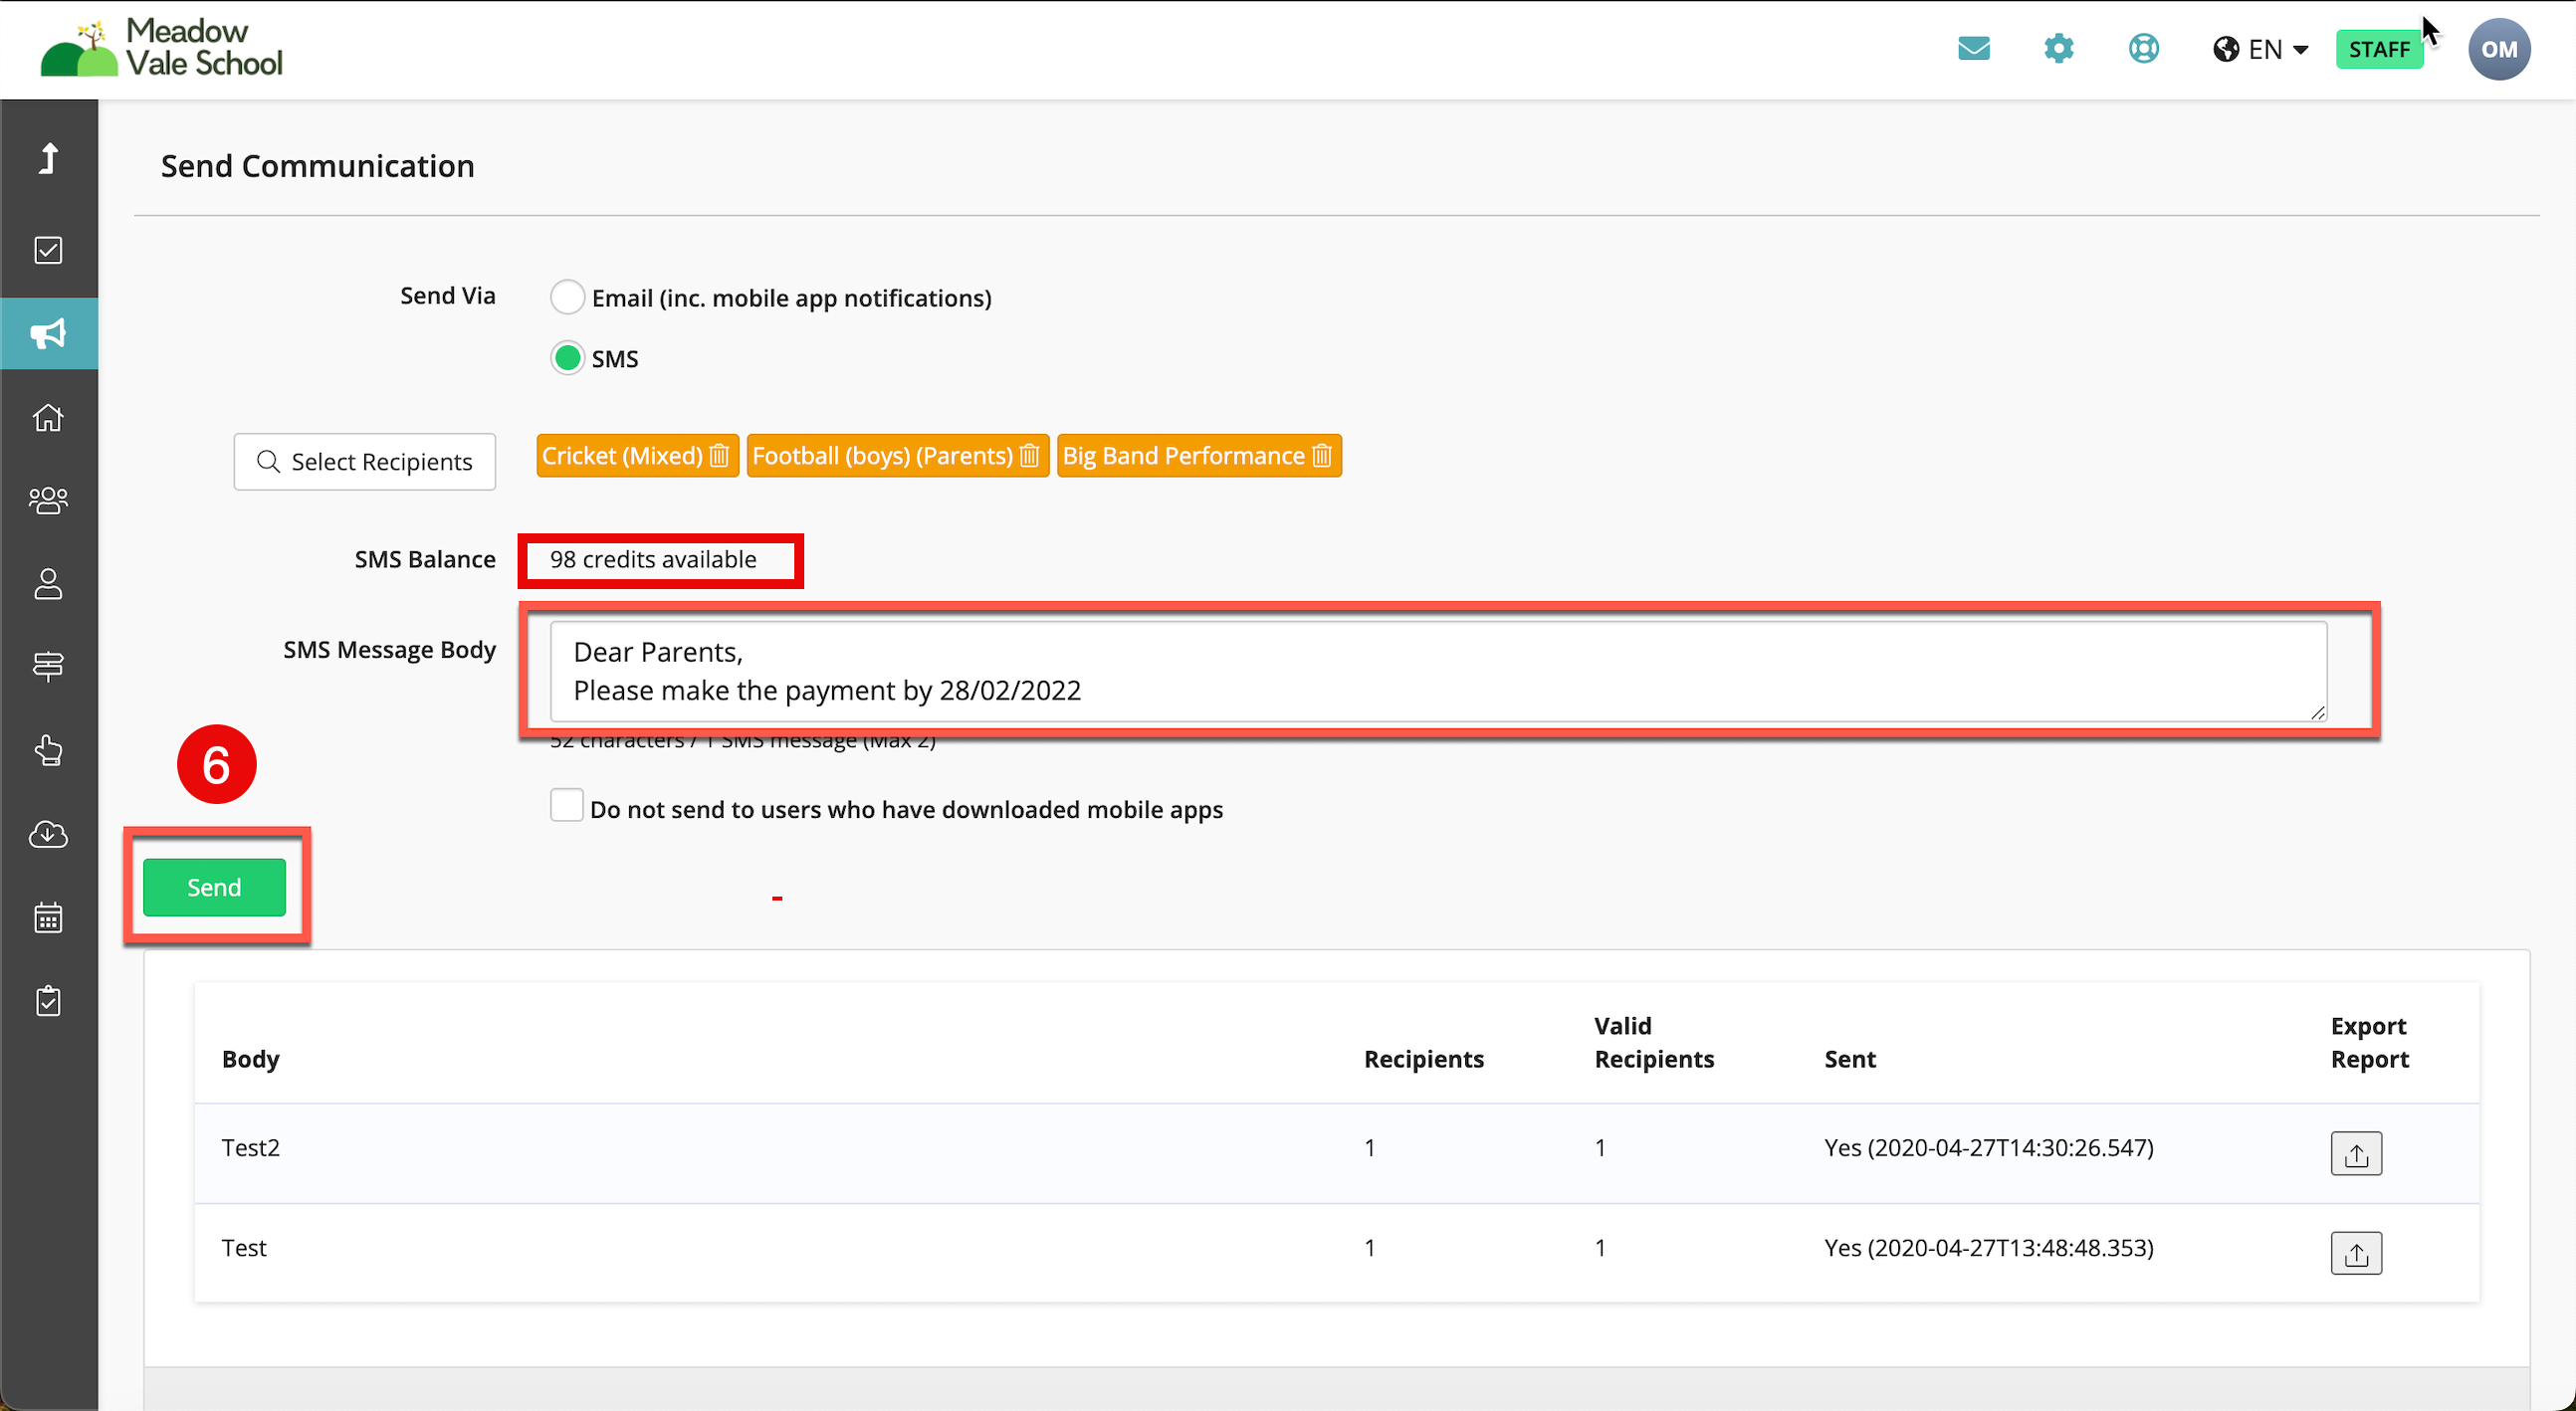The width and height of the screenshot is (2576, 1411).
Task: Select Email (inc. mobile app notifications) option
Action: click(x=567, y=297)
